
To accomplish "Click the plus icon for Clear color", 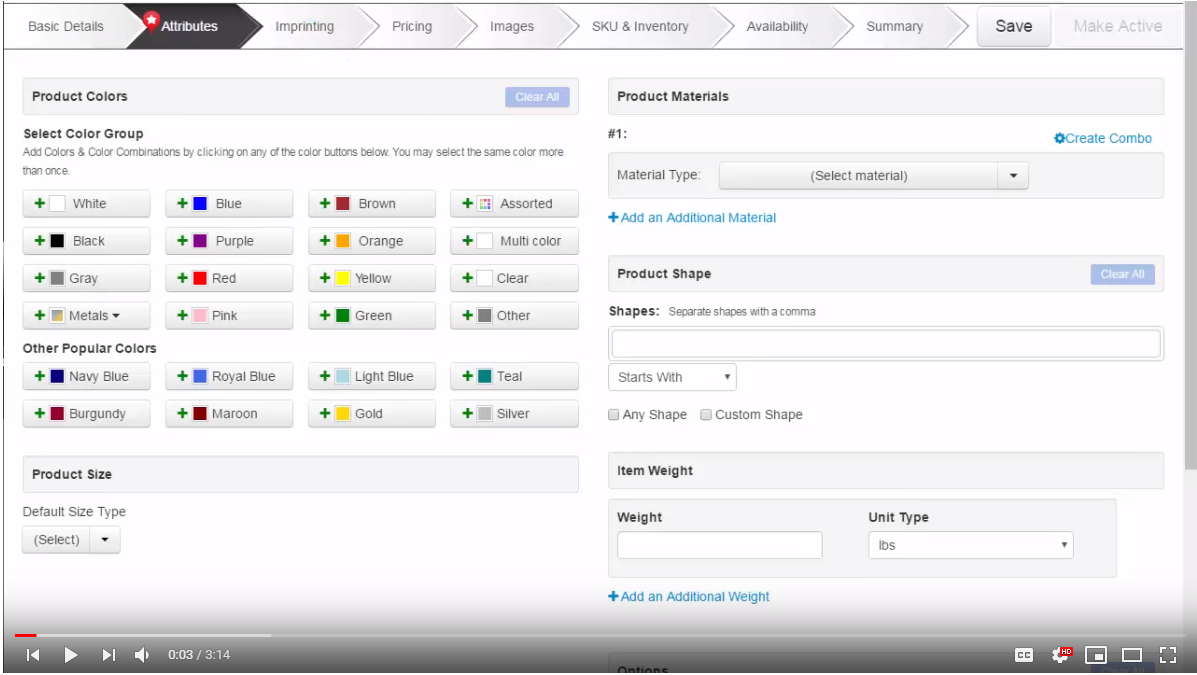I will point(467,278).
